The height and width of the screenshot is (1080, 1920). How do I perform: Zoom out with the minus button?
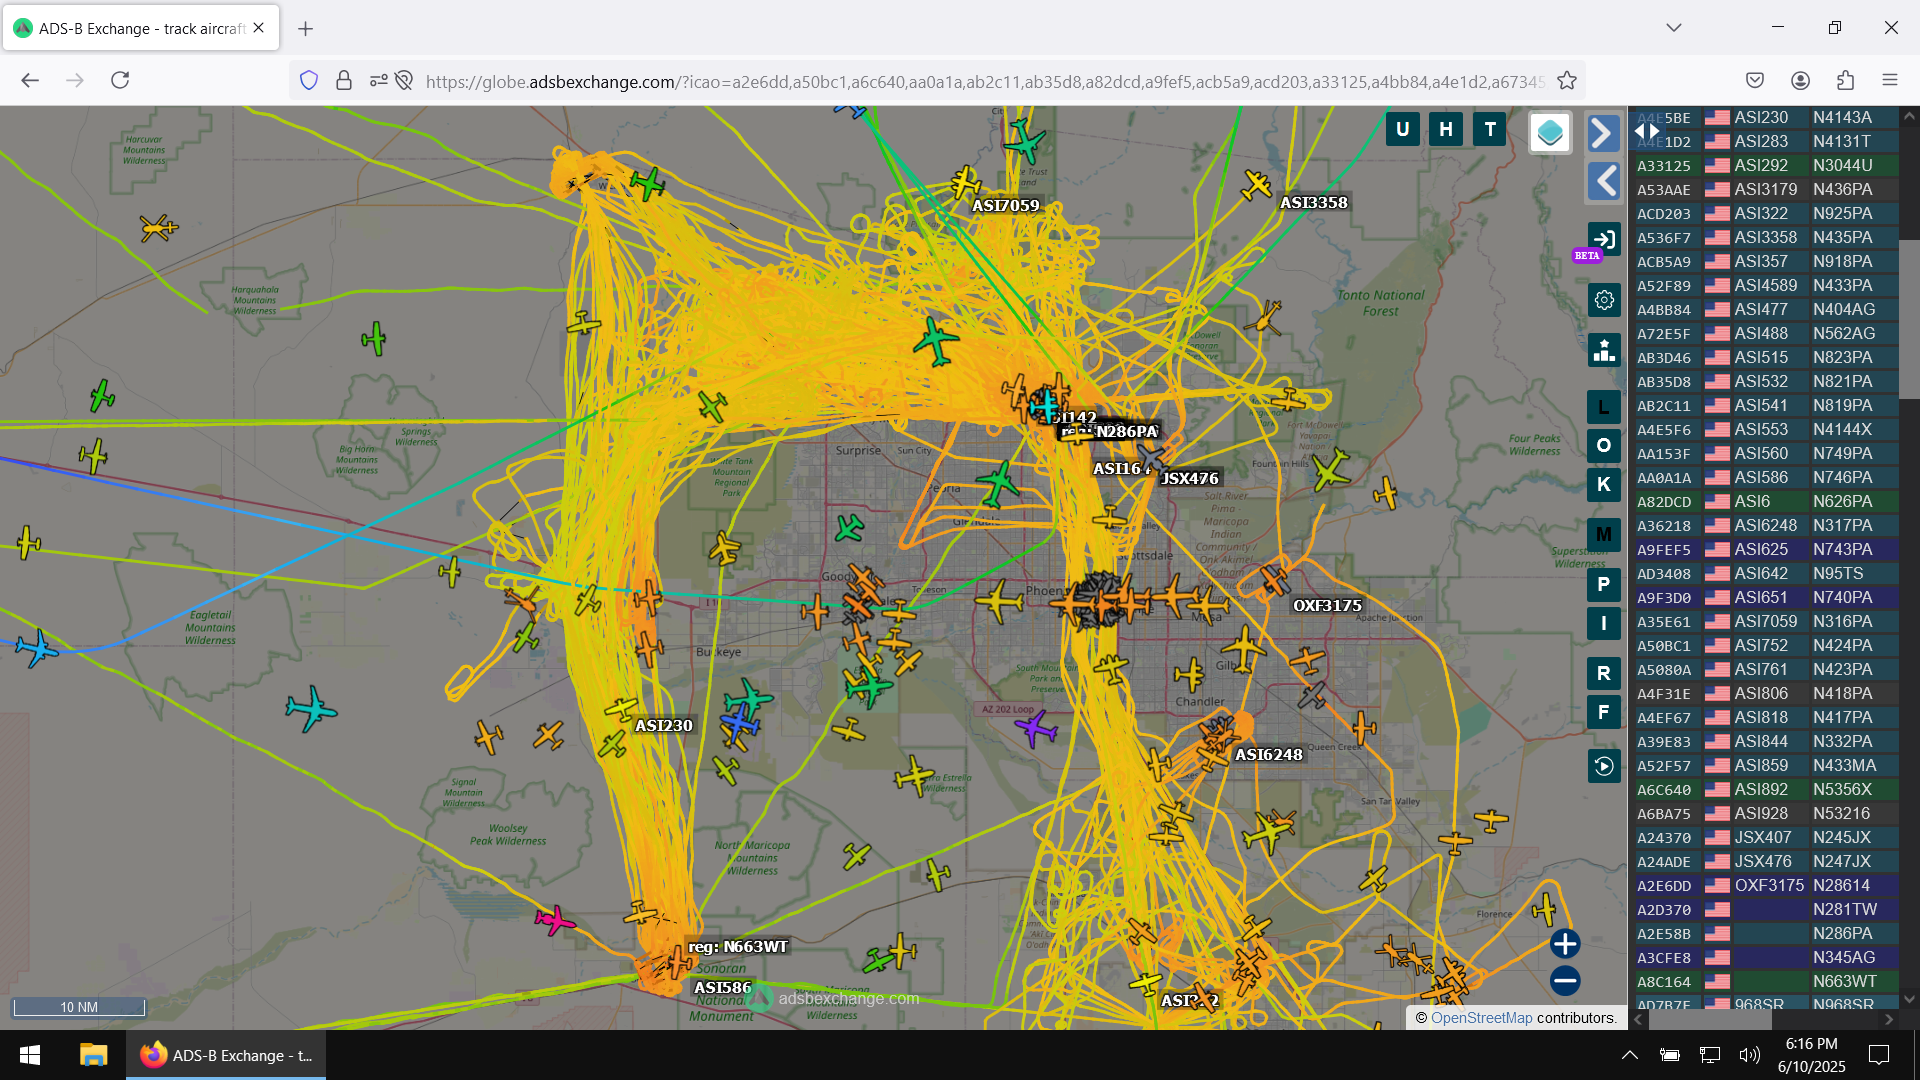[1565, 981]
